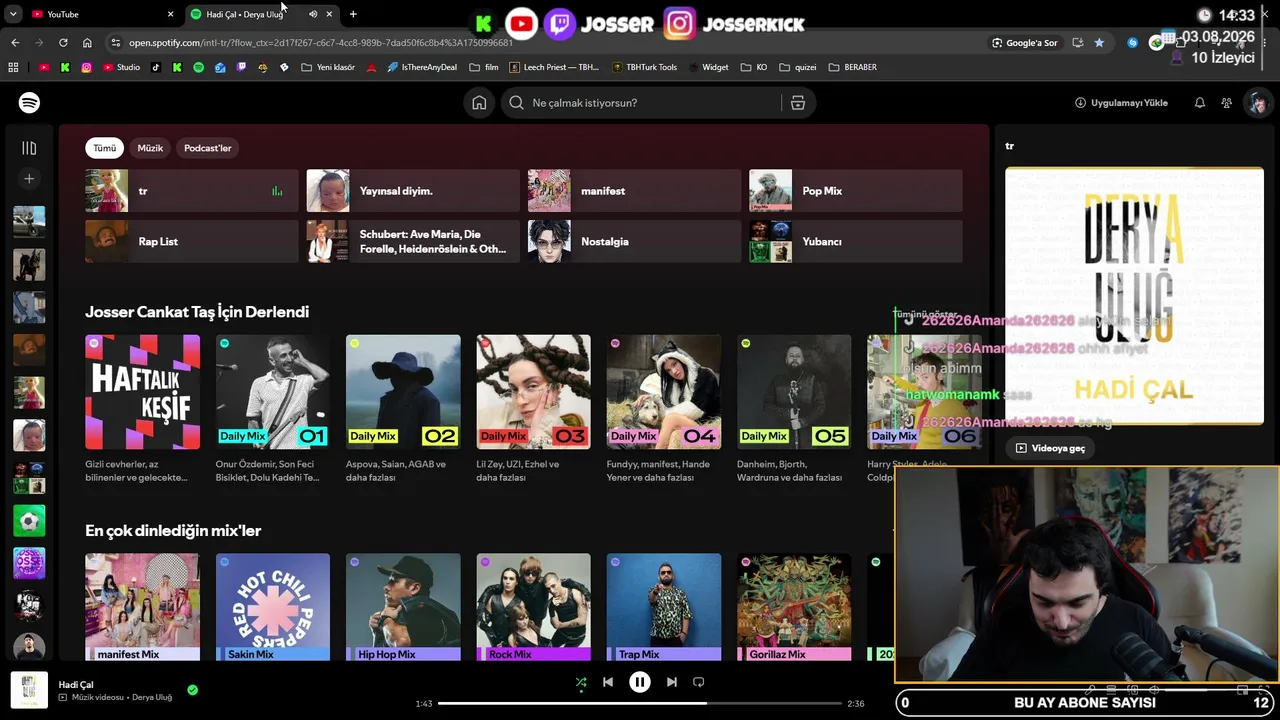Open the Spotify profile avatar menu

[x=1257, y=103]
